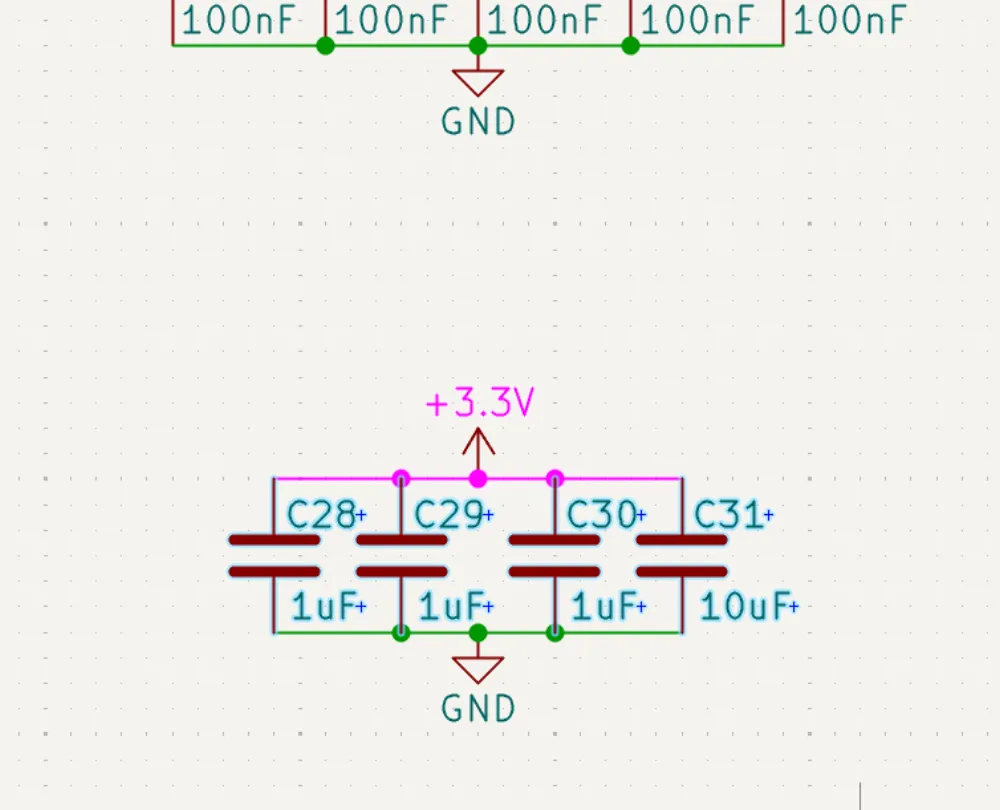Screen dimensions: 1000x810
Task: Select the C30 capacitor symbol plates
Action: pyautogui.click(x=555, y=556)
